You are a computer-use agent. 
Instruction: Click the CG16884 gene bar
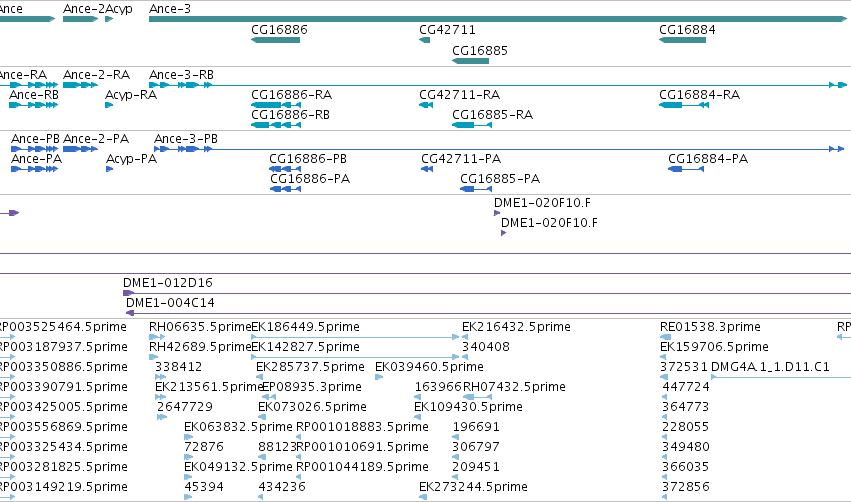pyautogui.click(x=682, y=40)
